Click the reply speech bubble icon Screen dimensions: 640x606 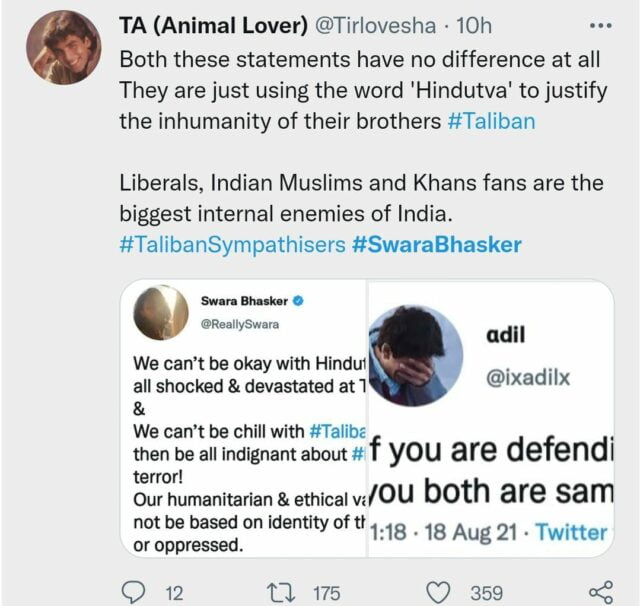click(133, 592)
